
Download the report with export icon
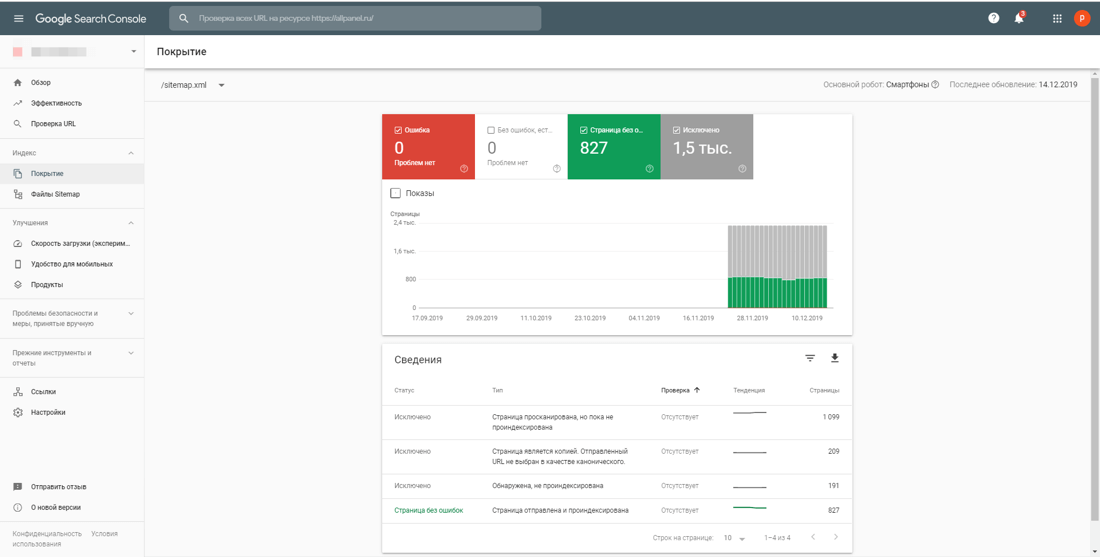(835, 358)
